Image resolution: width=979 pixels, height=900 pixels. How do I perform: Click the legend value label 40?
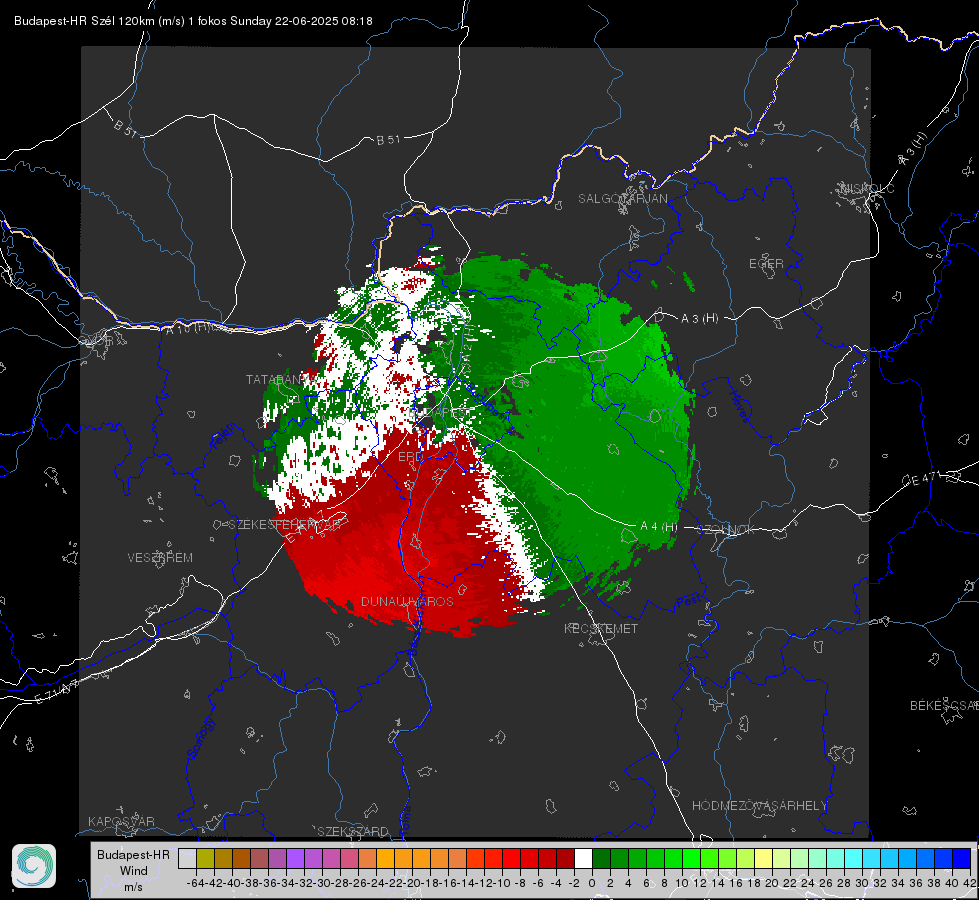click(x=951, y=883)
